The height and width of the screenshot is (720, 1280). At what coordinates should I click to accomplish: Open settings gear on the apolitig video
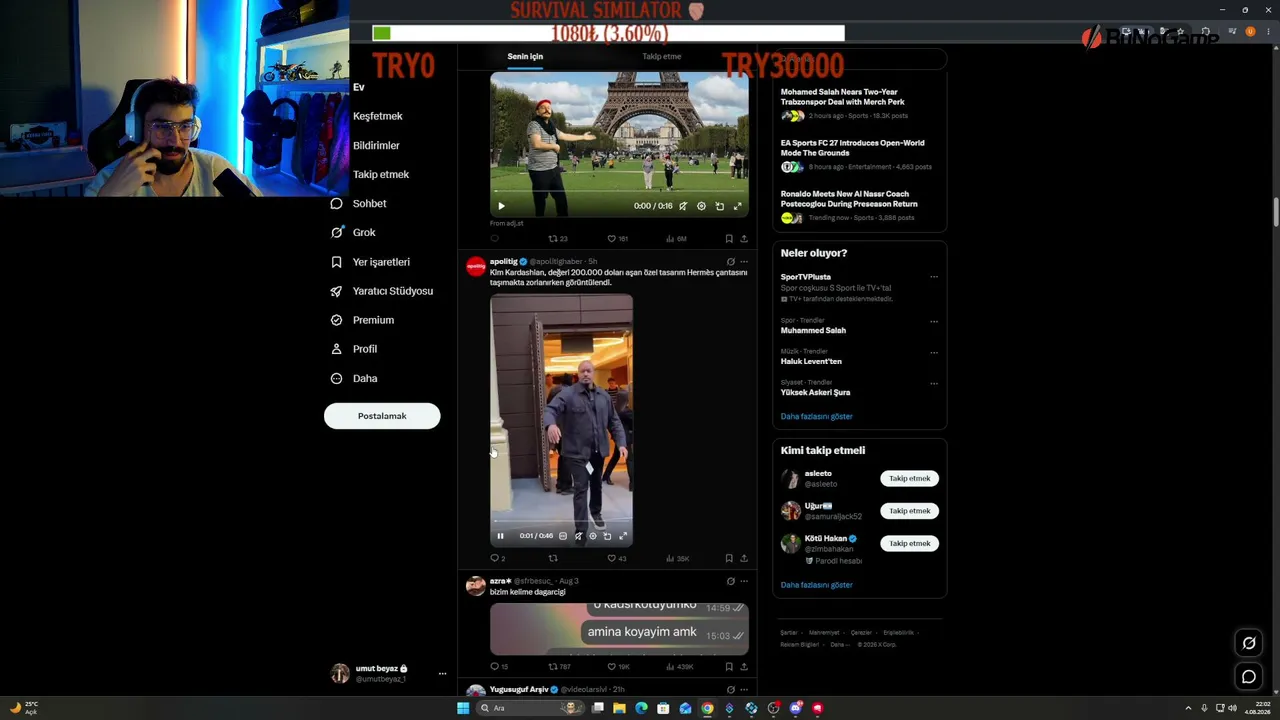pos(593,536)
